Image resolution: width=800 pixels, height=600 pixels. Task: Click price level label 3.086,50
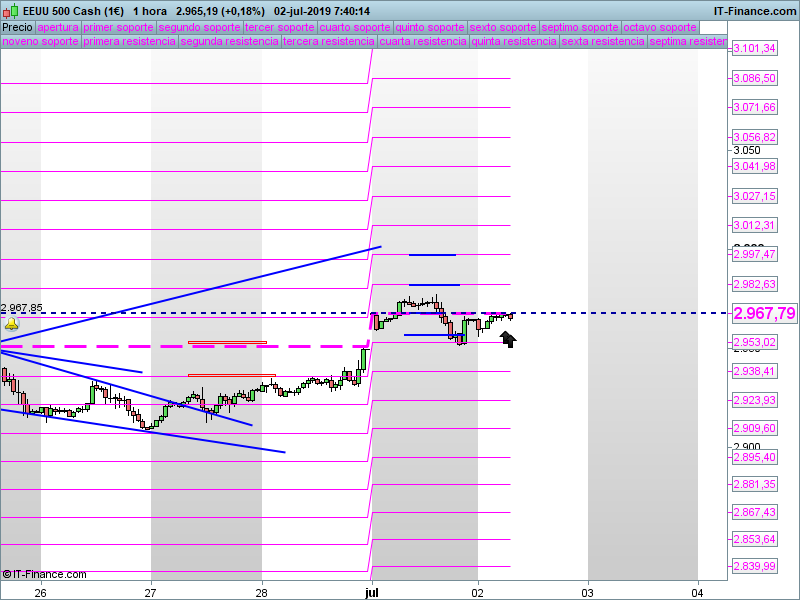point(754,78)
